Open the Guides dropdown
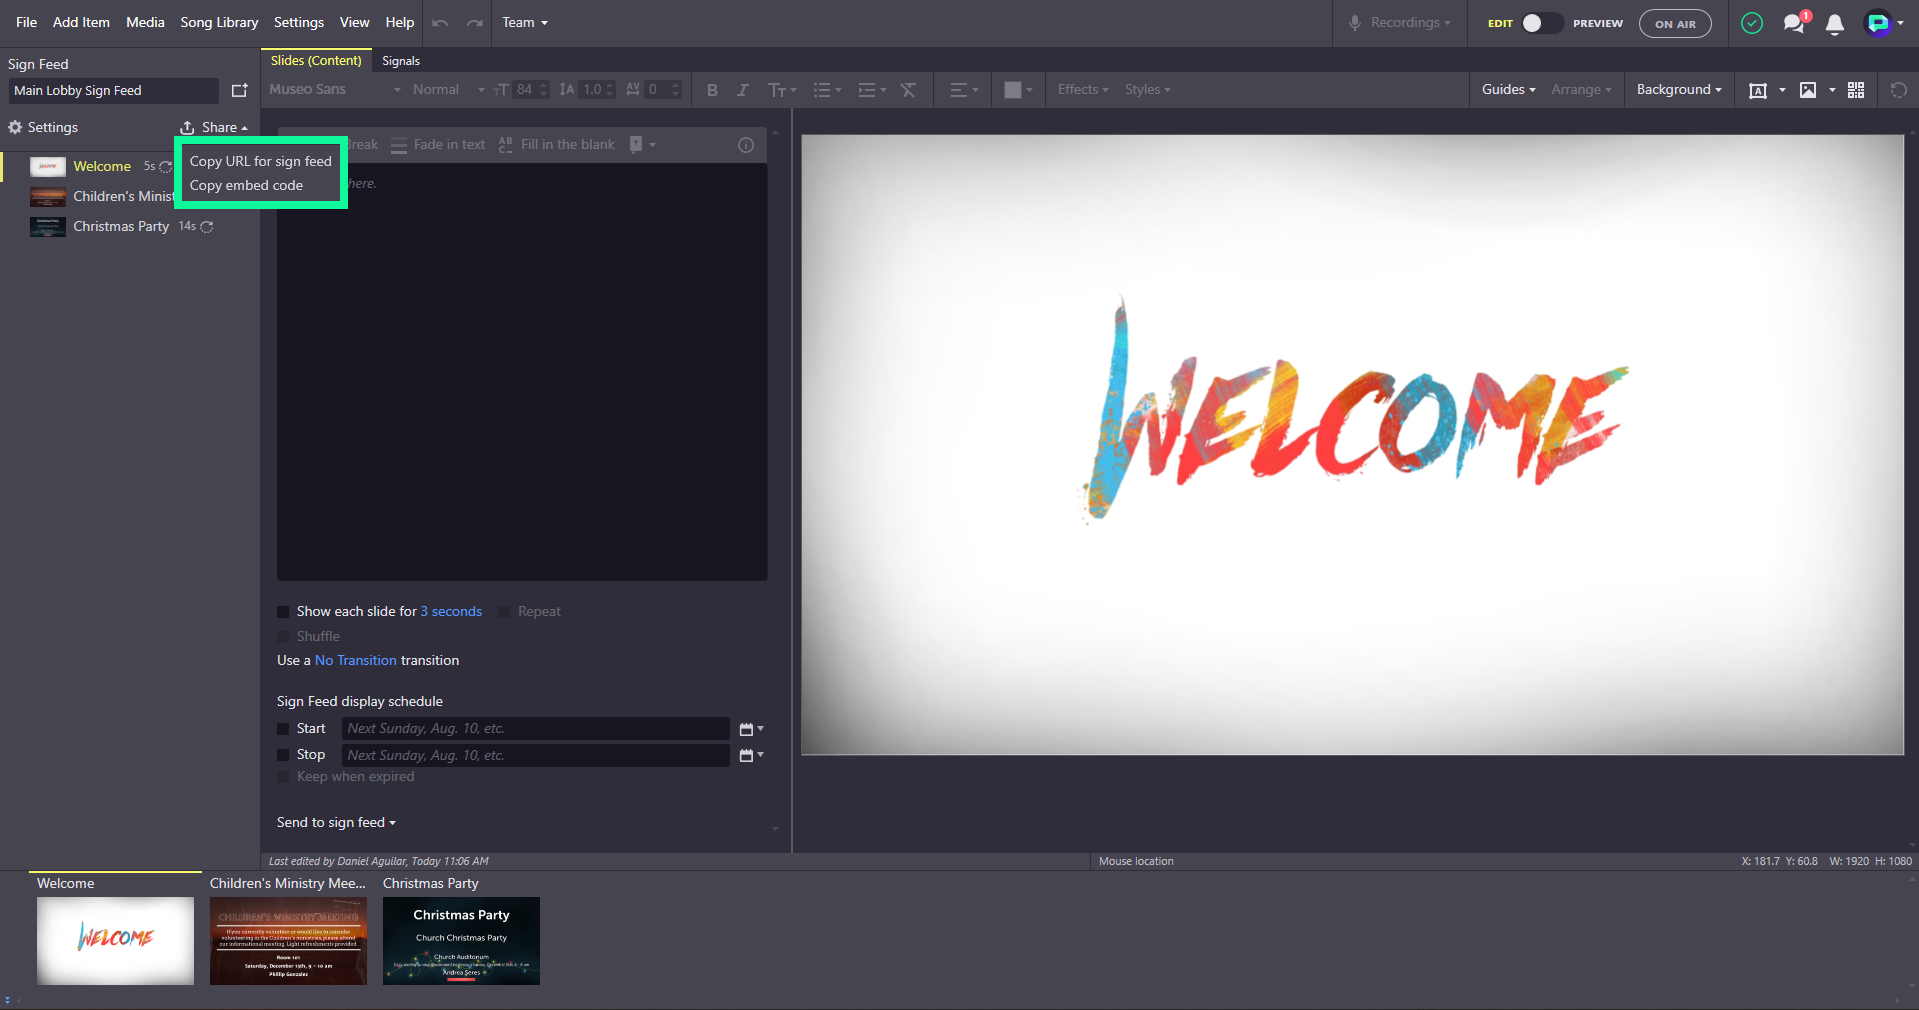The width and height of the screenshot is (1919, 1010). tap(1508, 90)
